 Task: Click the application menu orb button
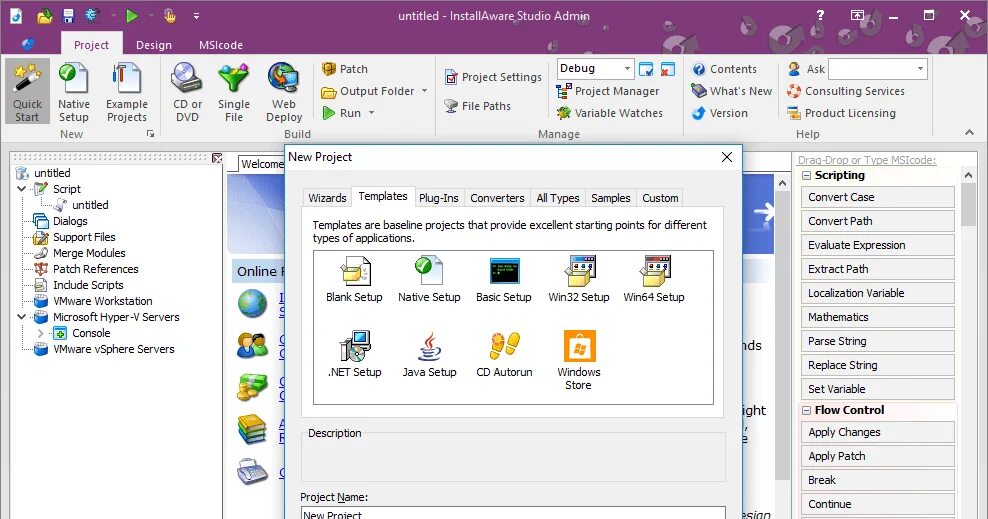click(x=27, y=44)
